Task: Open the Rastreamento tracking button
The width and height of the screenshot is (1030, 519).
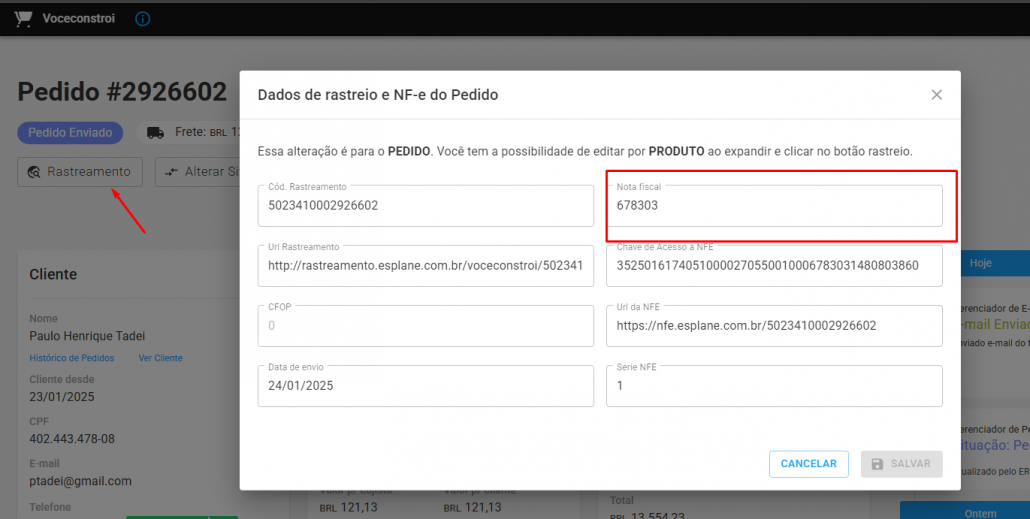Action: coord(80,172)
